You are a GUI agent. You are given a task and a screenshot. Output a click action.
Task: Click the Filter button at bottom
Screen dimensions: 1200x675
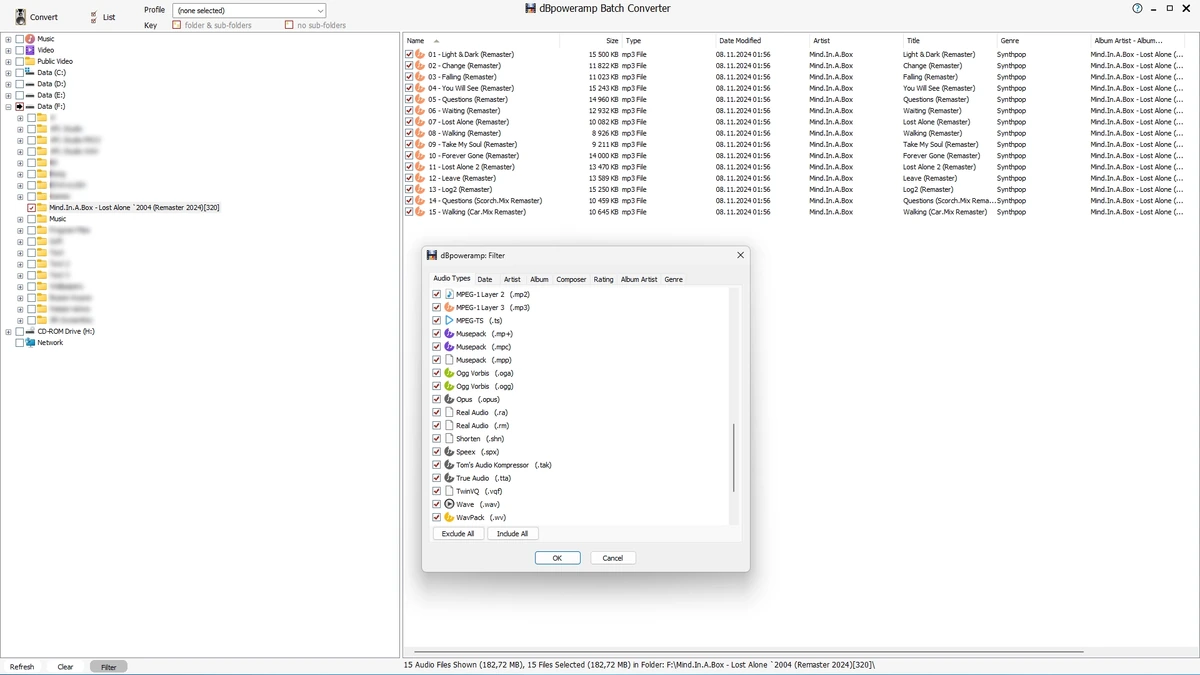(108, 666)
